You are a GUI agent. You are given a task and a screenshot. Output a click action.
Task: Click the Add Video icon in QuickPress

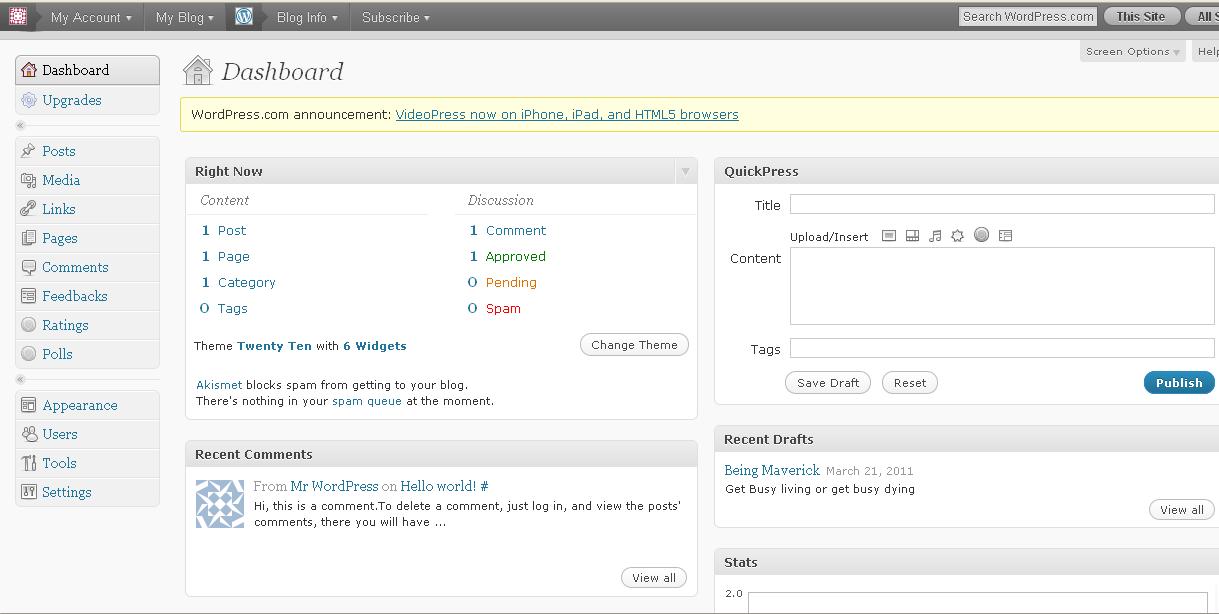(912, 236)
